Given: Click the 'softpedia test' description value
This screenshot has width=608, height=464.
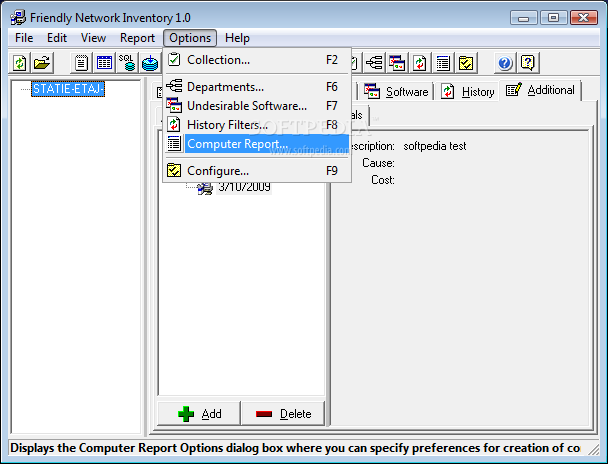Looking at the screenshot, I should 435,146.
